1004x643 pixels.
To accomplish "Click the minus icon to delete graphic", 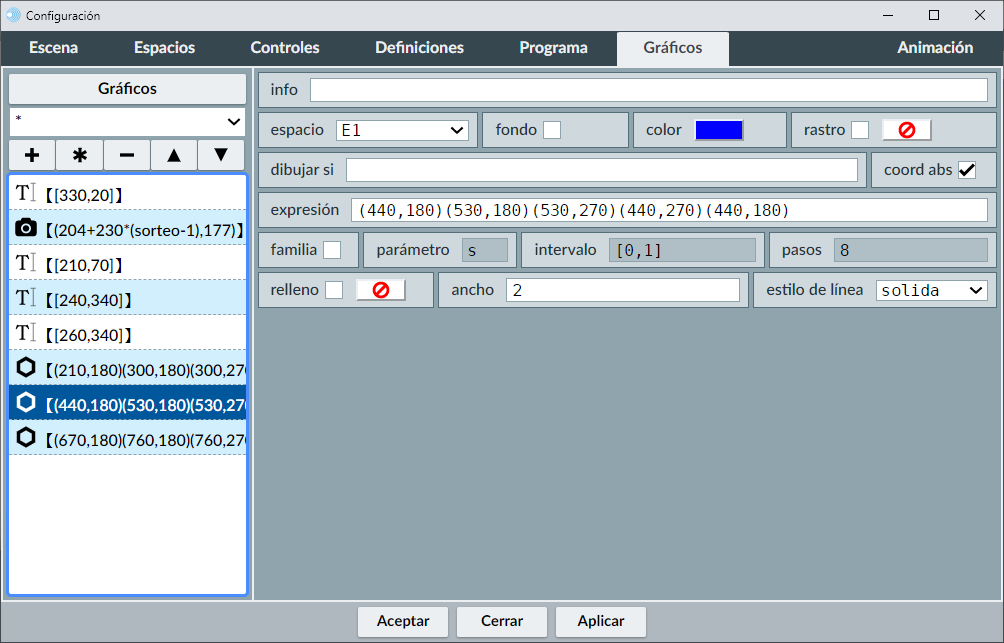I will click(x=127, y=155).
